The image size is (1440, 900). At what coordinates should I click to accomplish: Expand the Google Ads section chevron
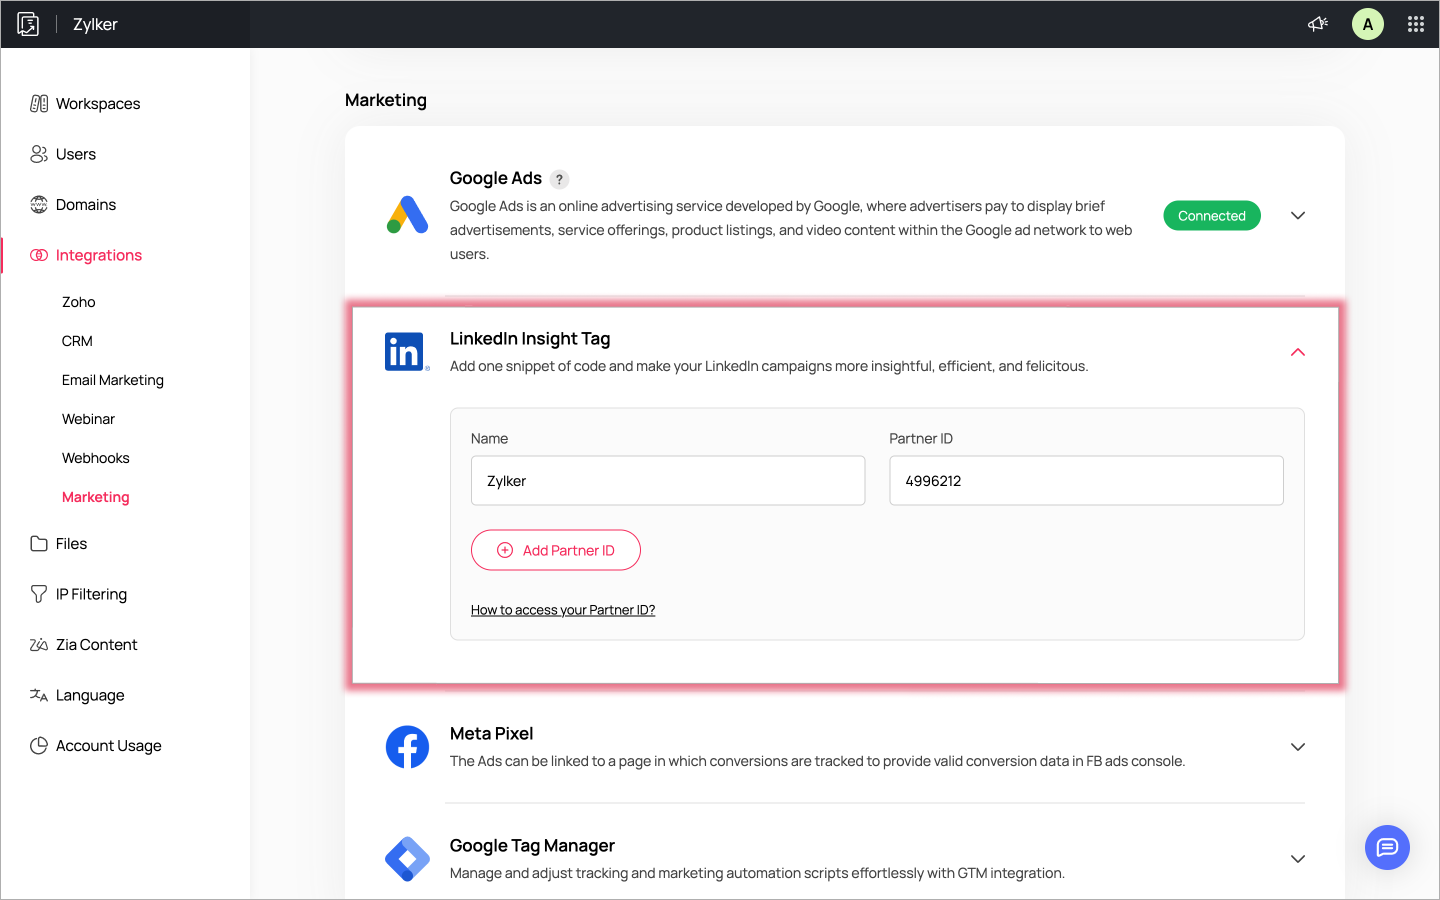pyautogui.click(x=1298, y=216)
